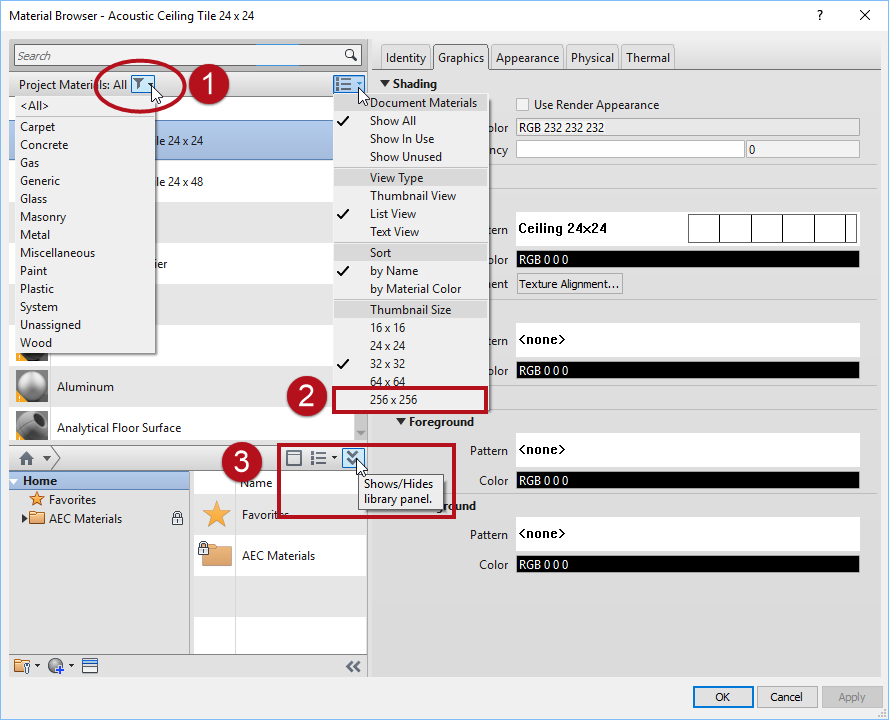
Task: Collapse material browser with double-arrow icon
Action: tap(352, 666)
